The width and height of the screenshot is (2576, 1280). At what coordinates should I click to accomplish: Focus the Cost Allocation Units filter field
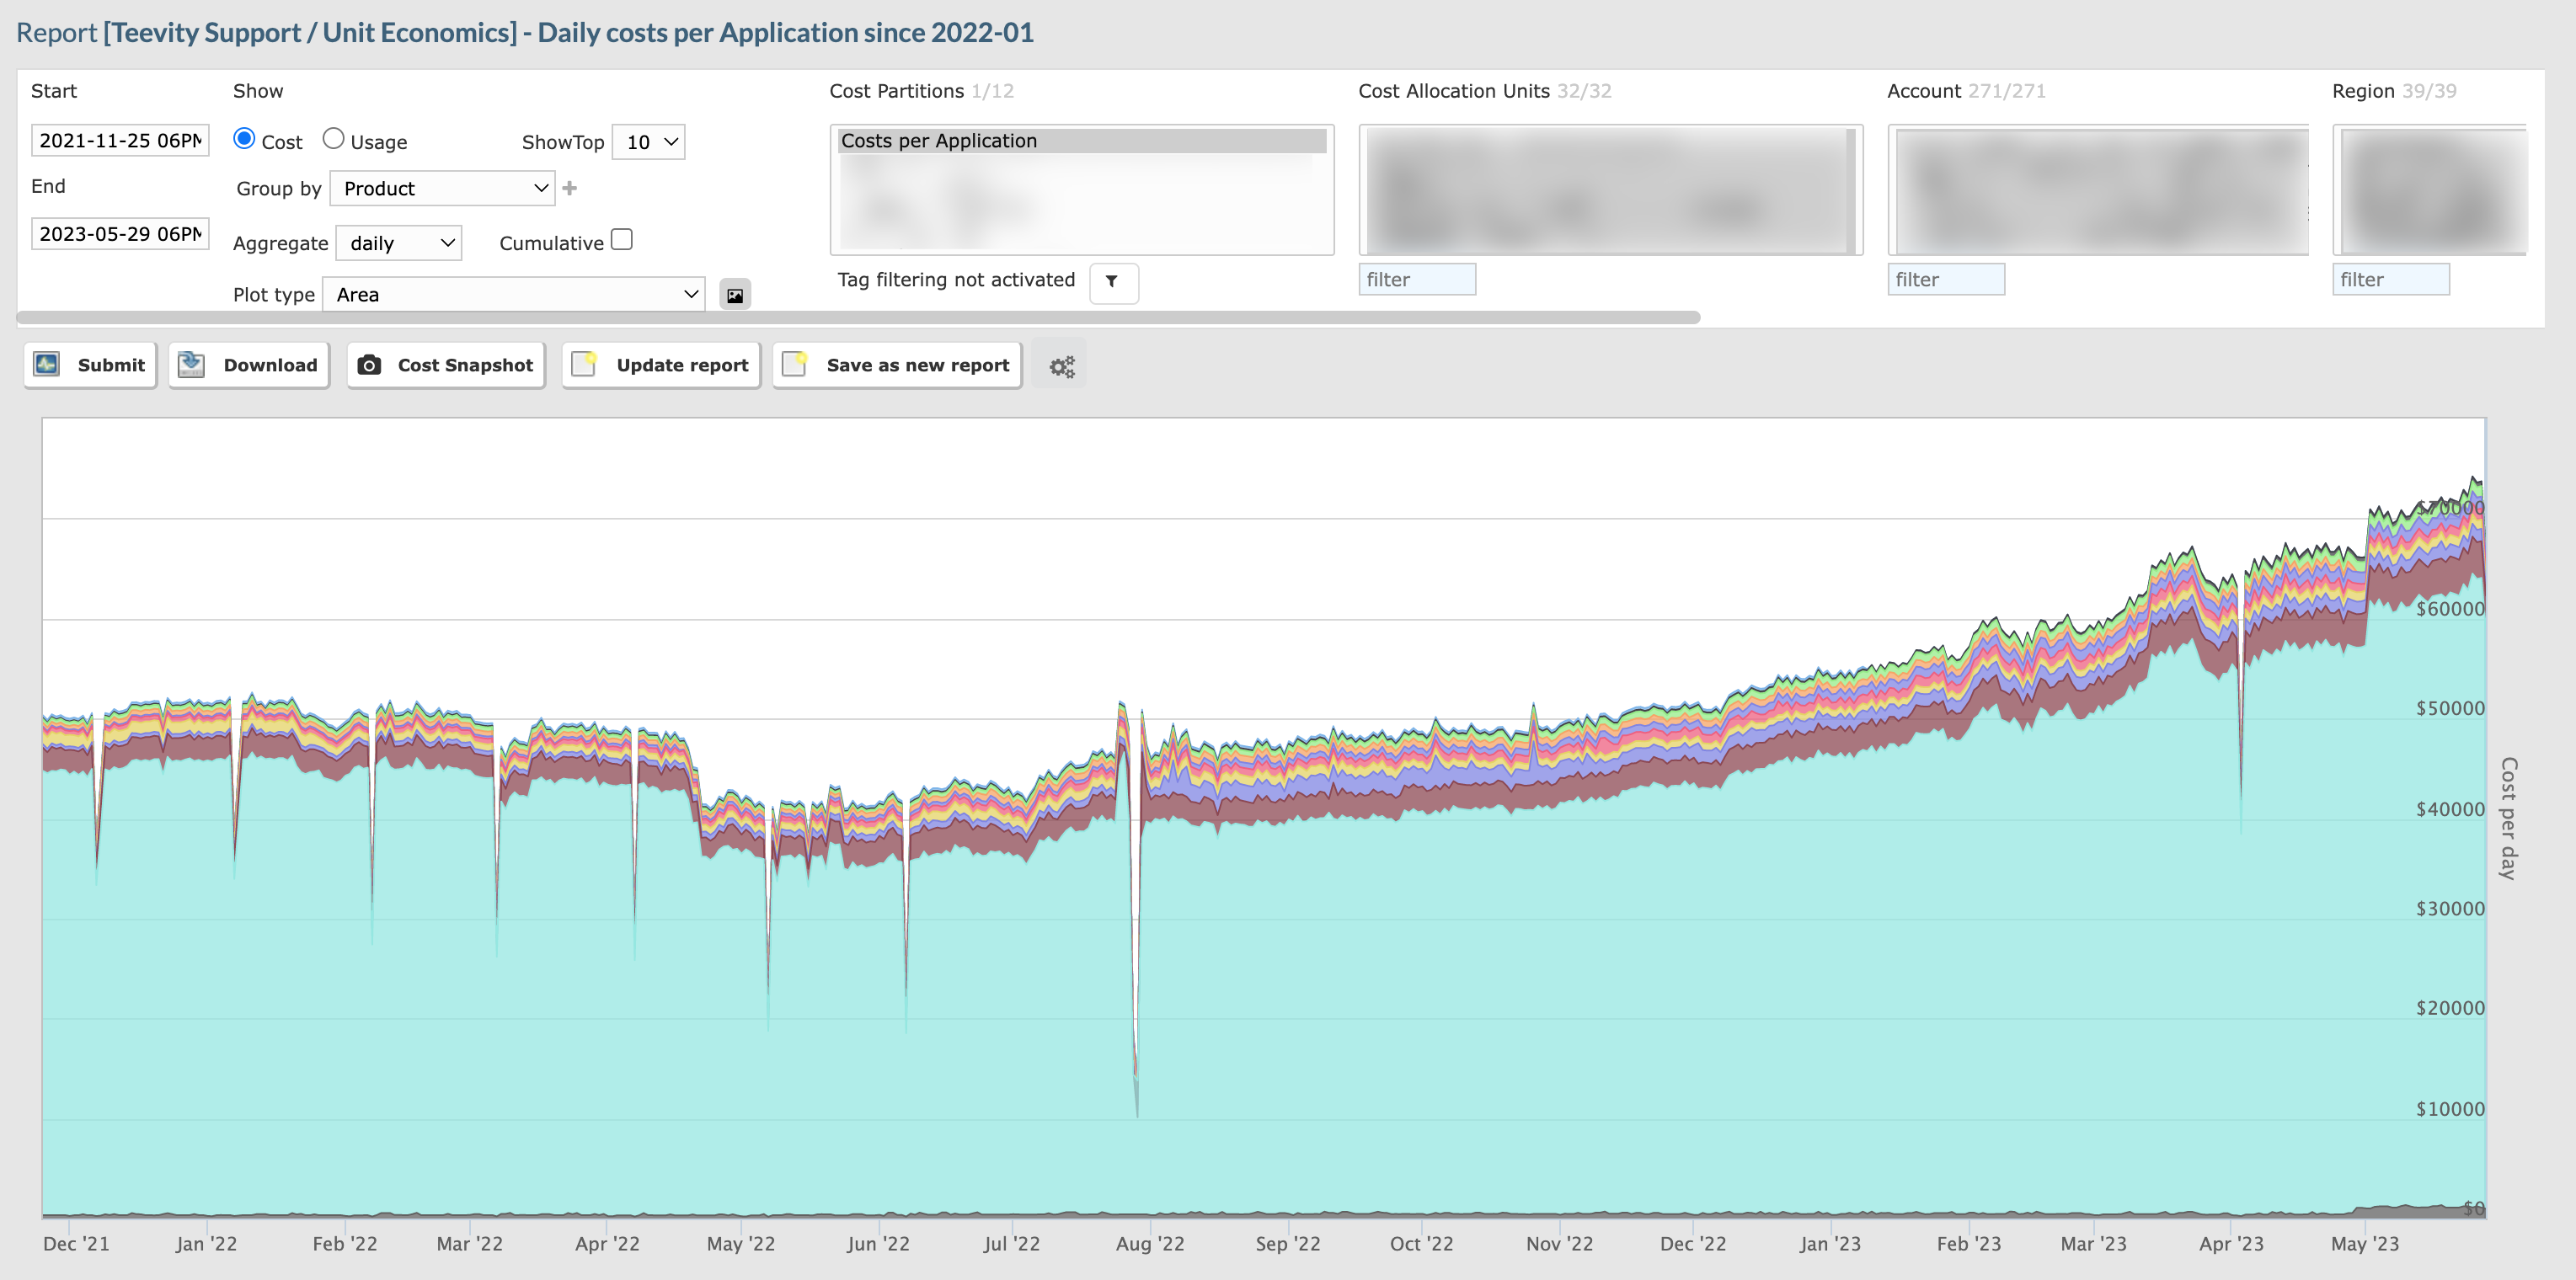click(1417, 279)
